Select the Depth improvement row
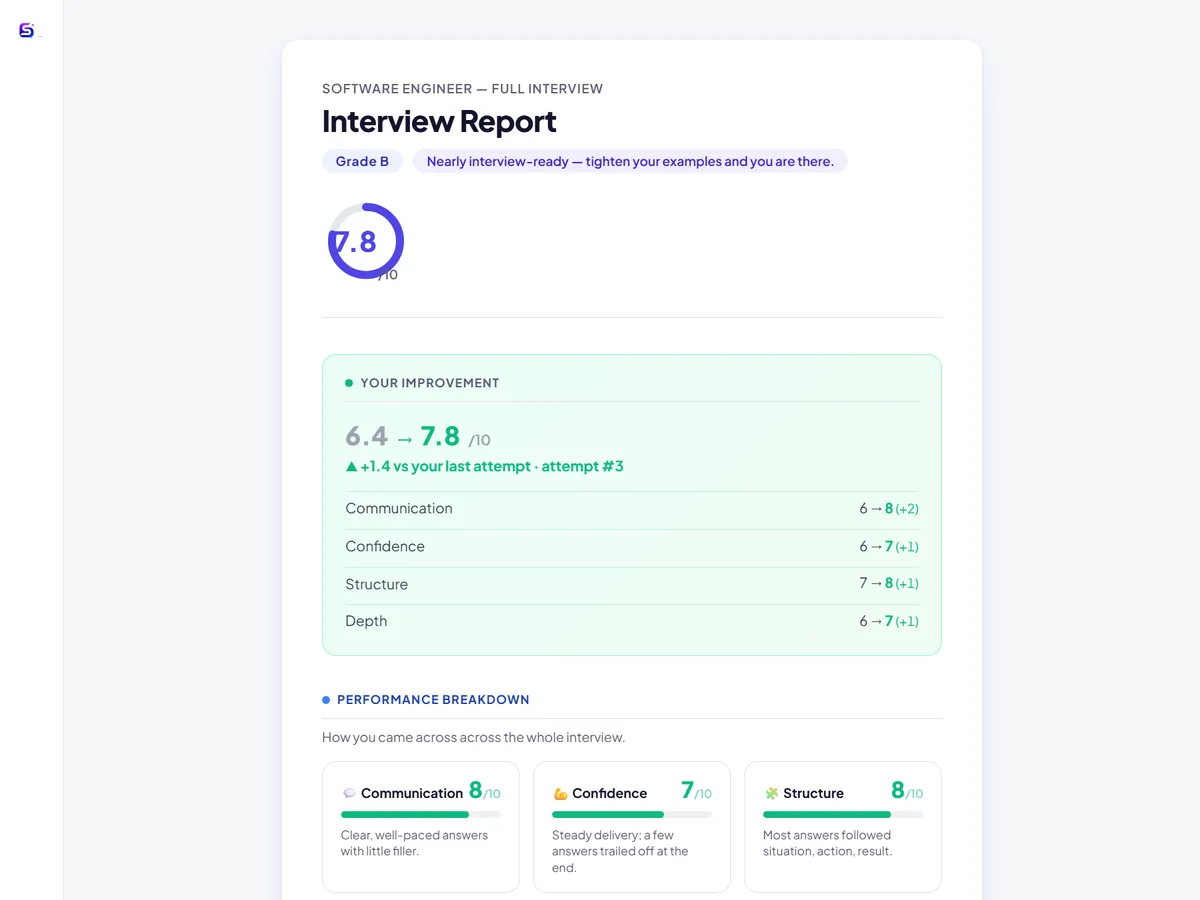The image size is (1200, 900). pos(632,622)
